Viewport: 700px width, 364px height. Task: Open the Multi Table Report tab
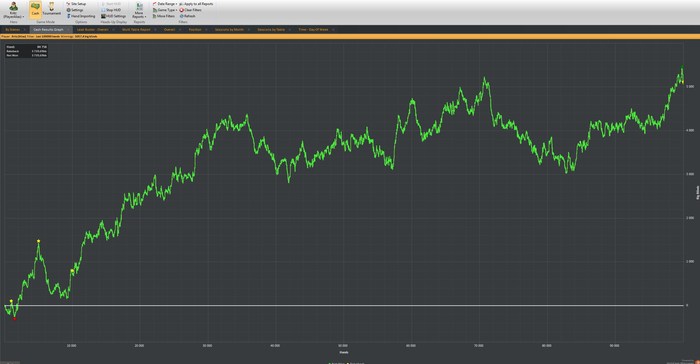tap(136, 29)
